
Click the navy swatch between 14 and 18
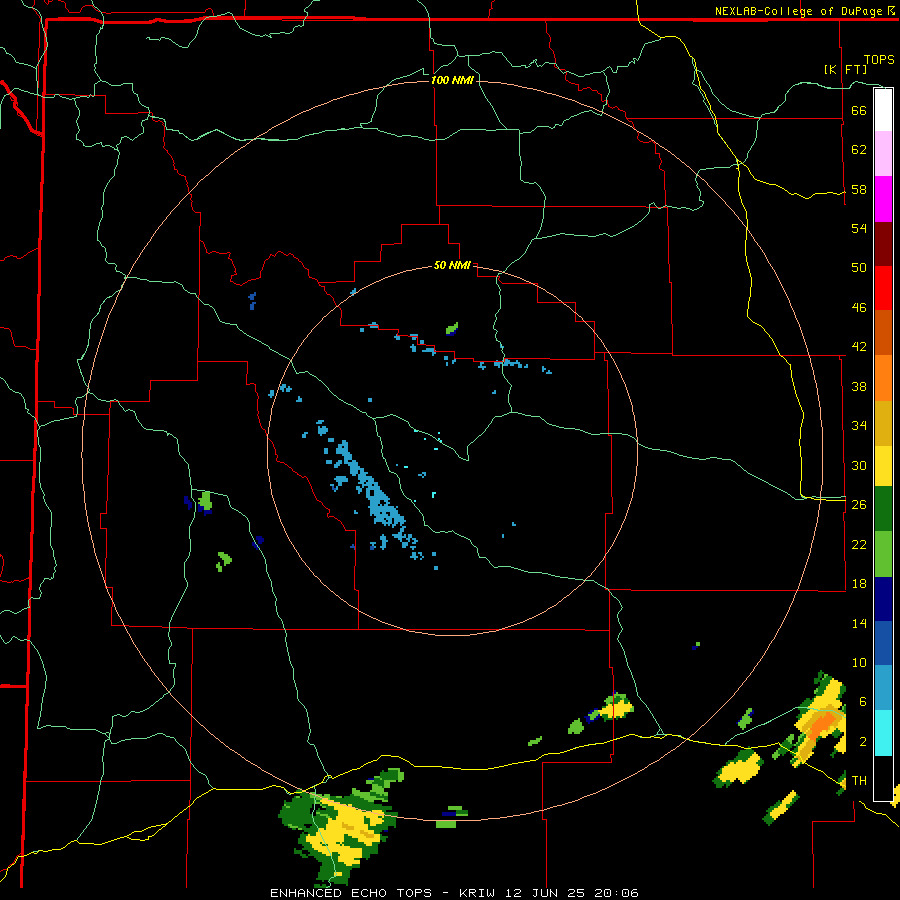click(883, 599)
